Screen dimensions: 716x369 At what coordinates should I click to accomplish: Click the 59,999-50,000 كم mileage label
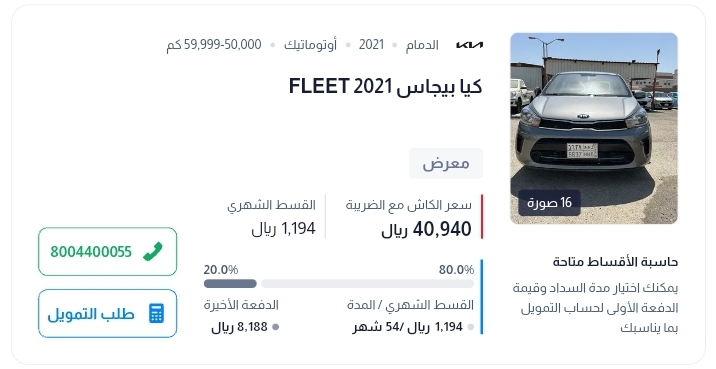point(214,45)
